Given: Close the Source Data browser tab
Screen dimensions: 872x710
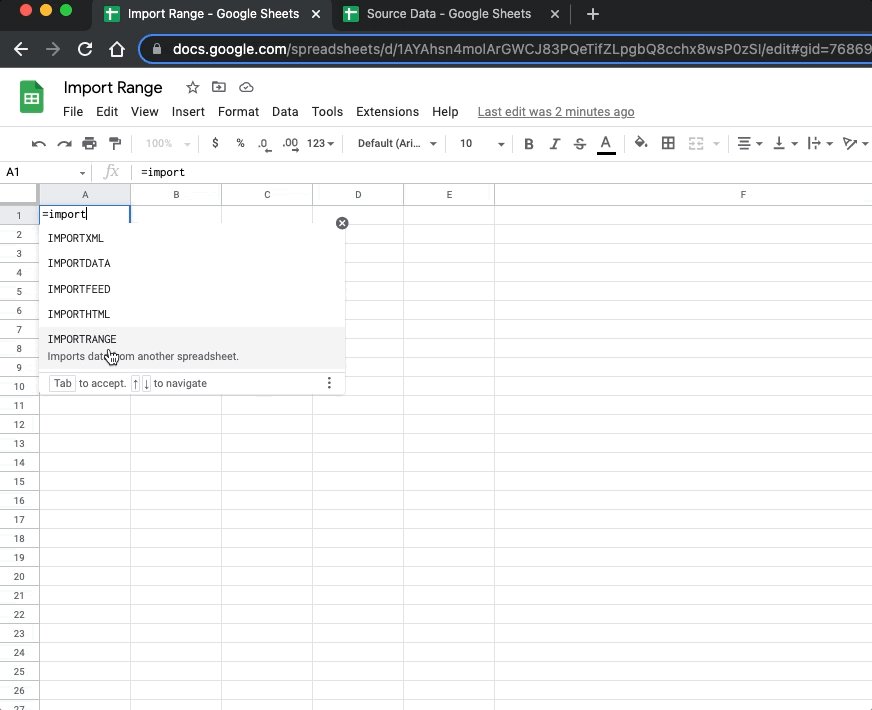Looking at the screenshot, I should [554, 14].
